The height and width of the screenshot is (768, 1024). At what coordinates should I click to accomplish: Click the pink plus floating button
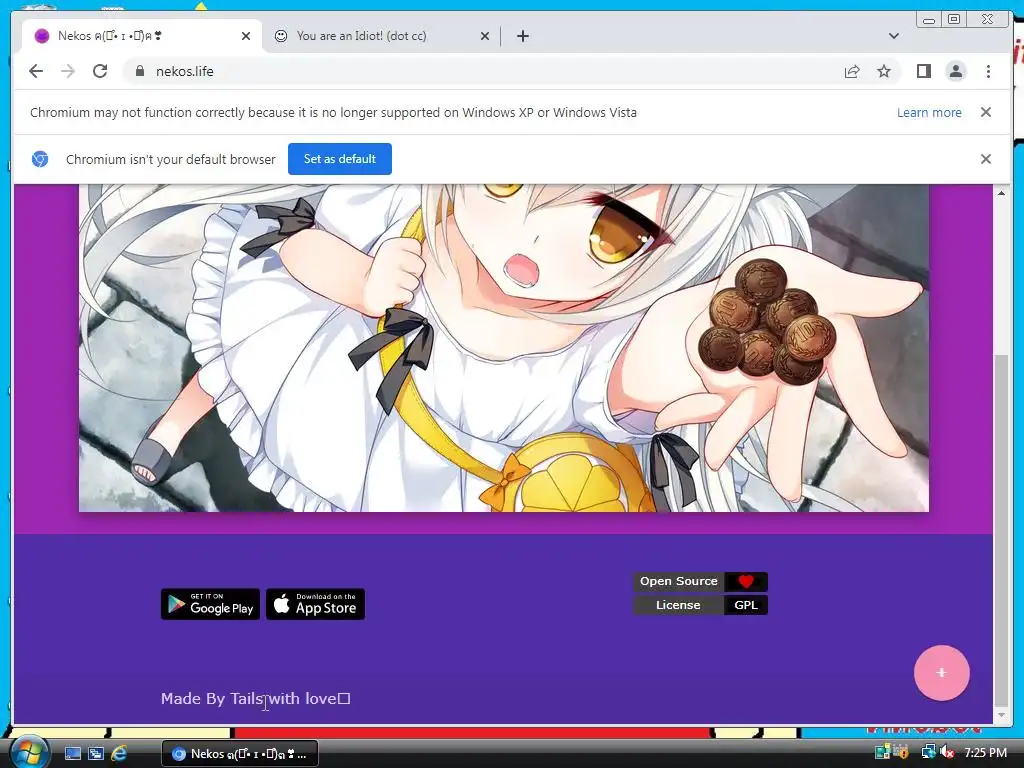click(x=941, y=673)
